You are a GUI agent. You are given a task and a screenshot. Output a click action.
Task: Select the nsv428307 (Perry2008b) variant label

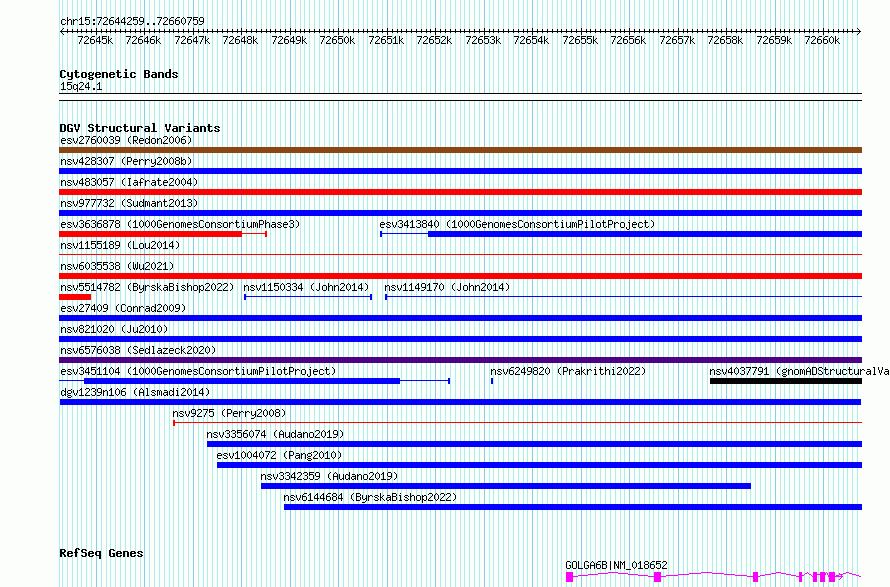pos(126,161)
